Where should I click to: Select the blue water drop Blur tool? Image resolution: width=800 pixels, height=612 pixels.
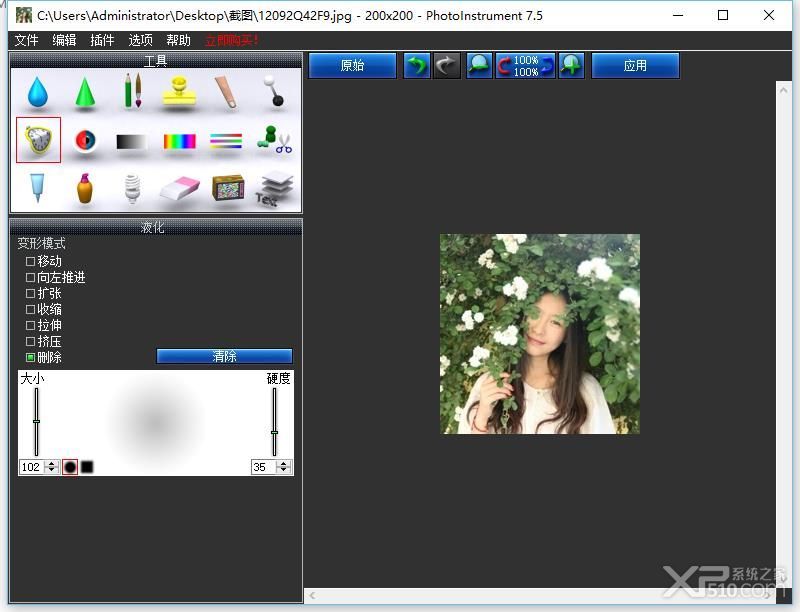click(38, 92)
